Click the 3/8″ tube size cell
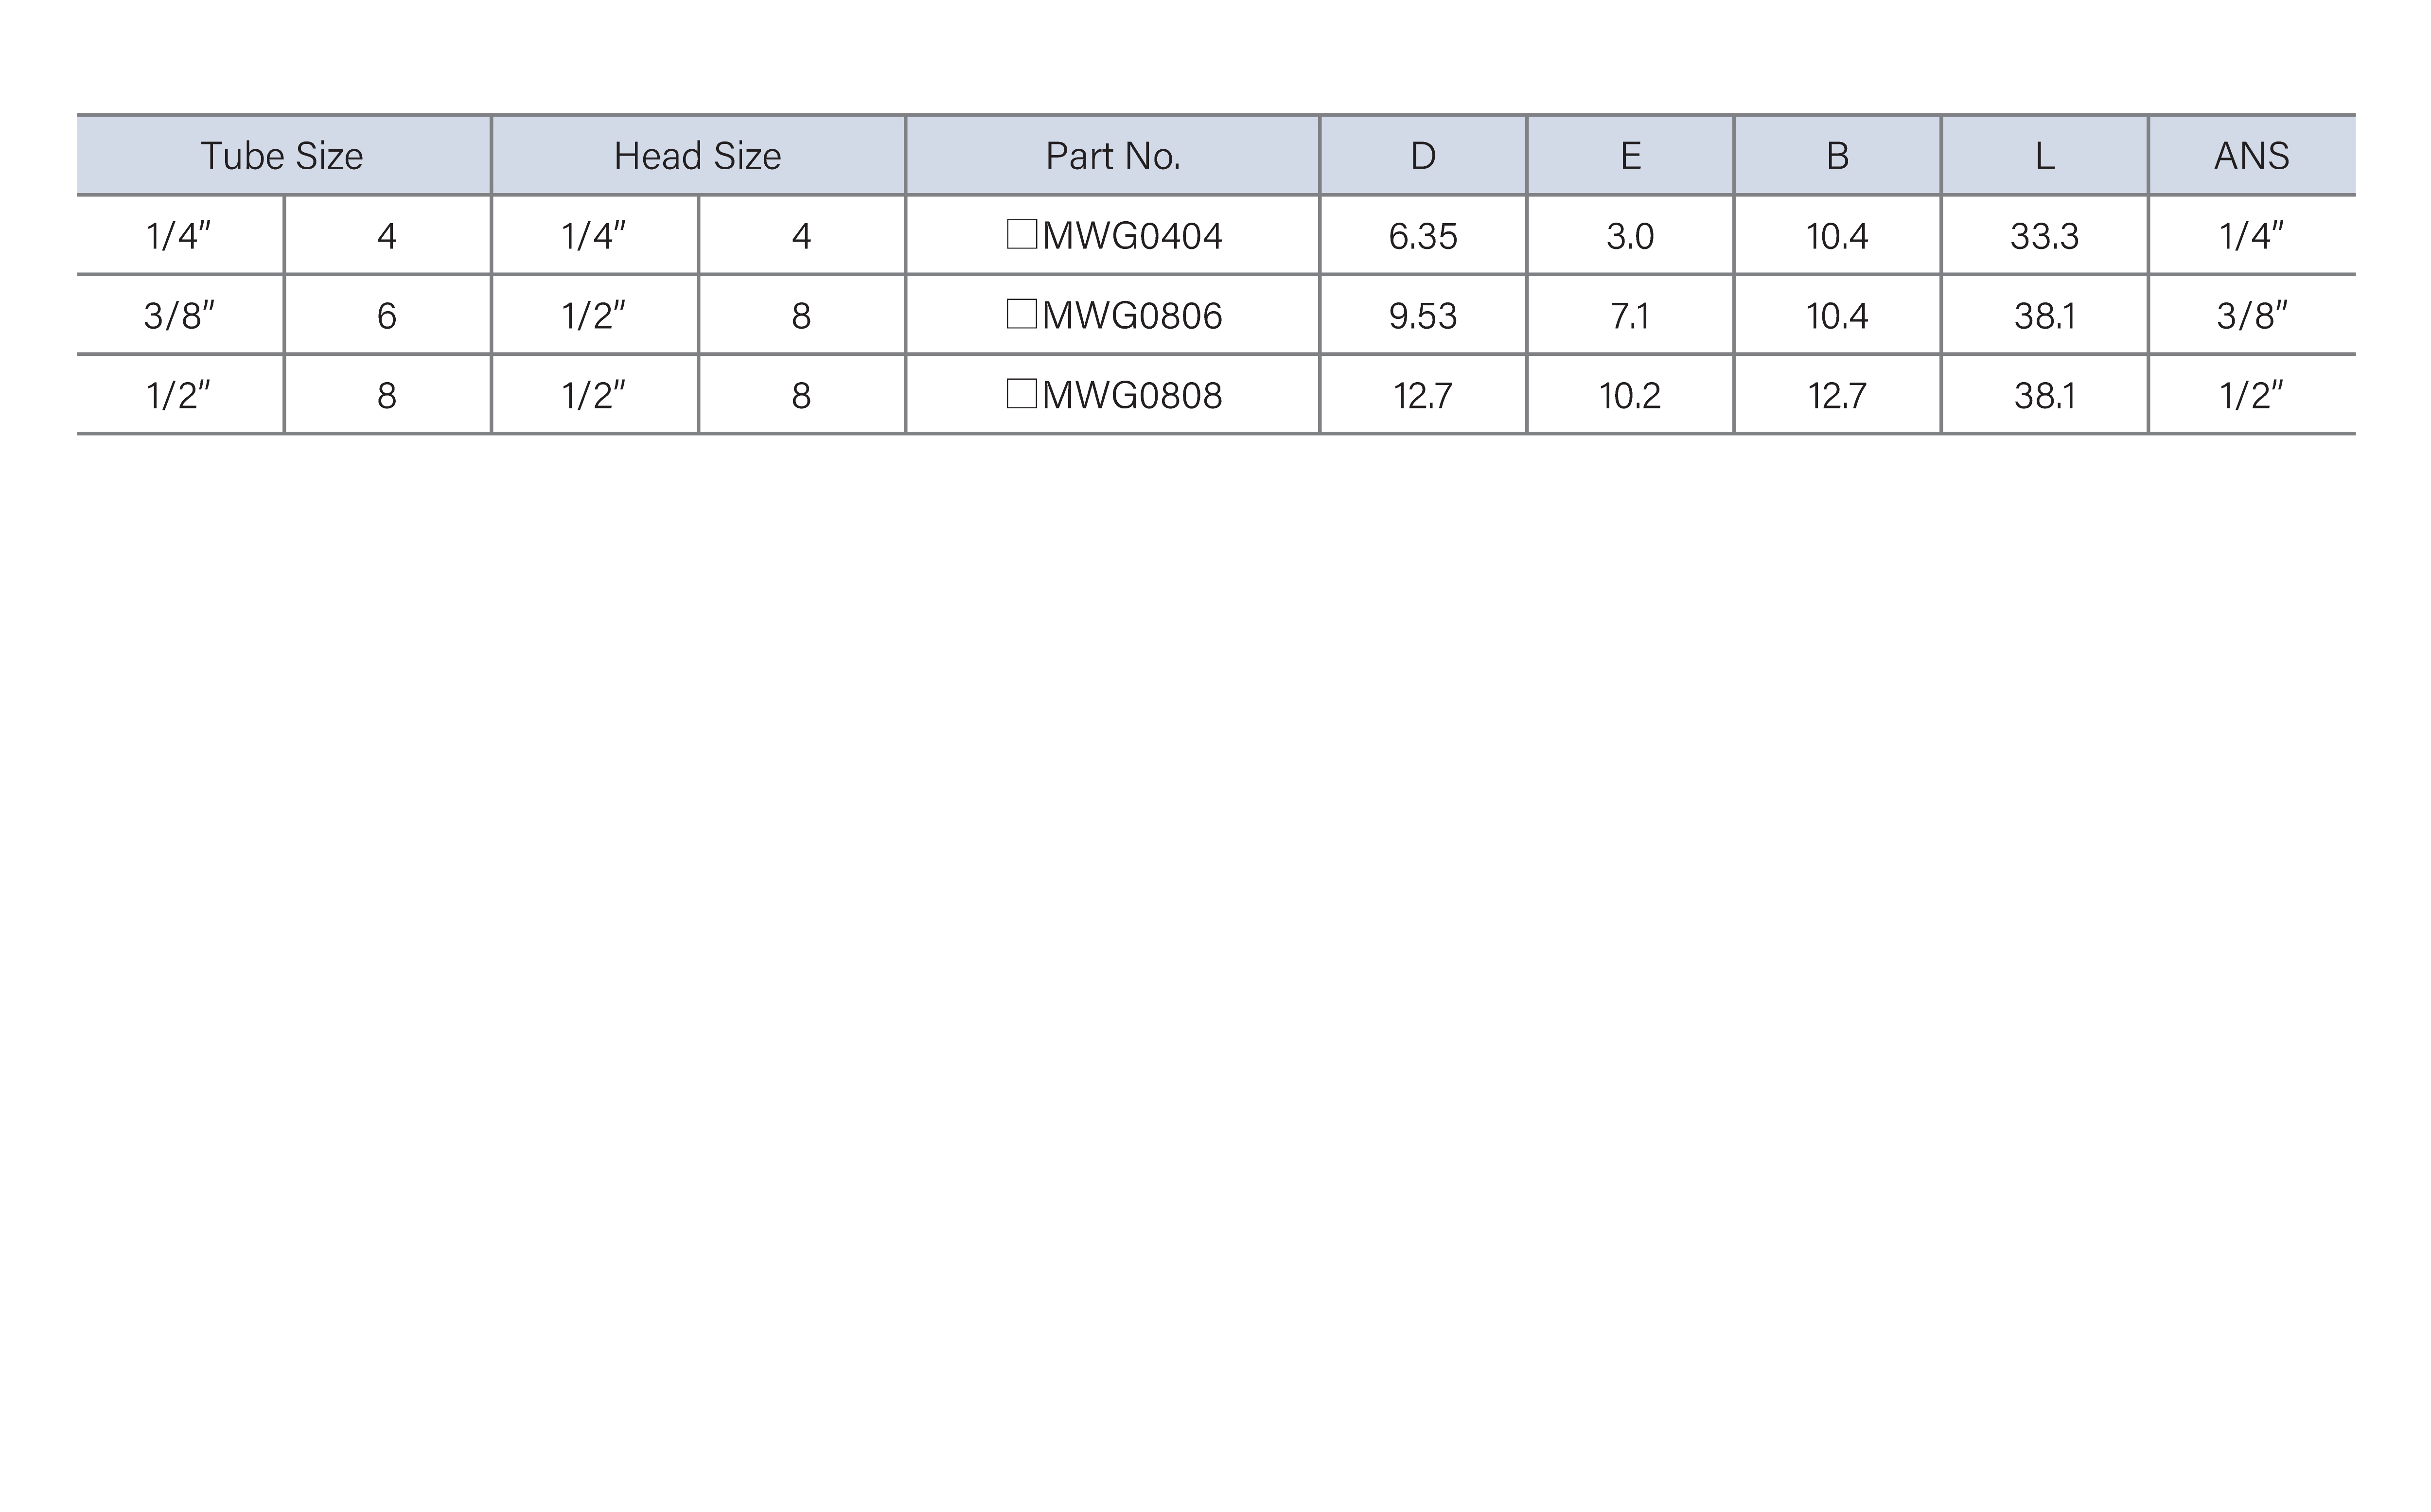 click(x=180, y=316)
